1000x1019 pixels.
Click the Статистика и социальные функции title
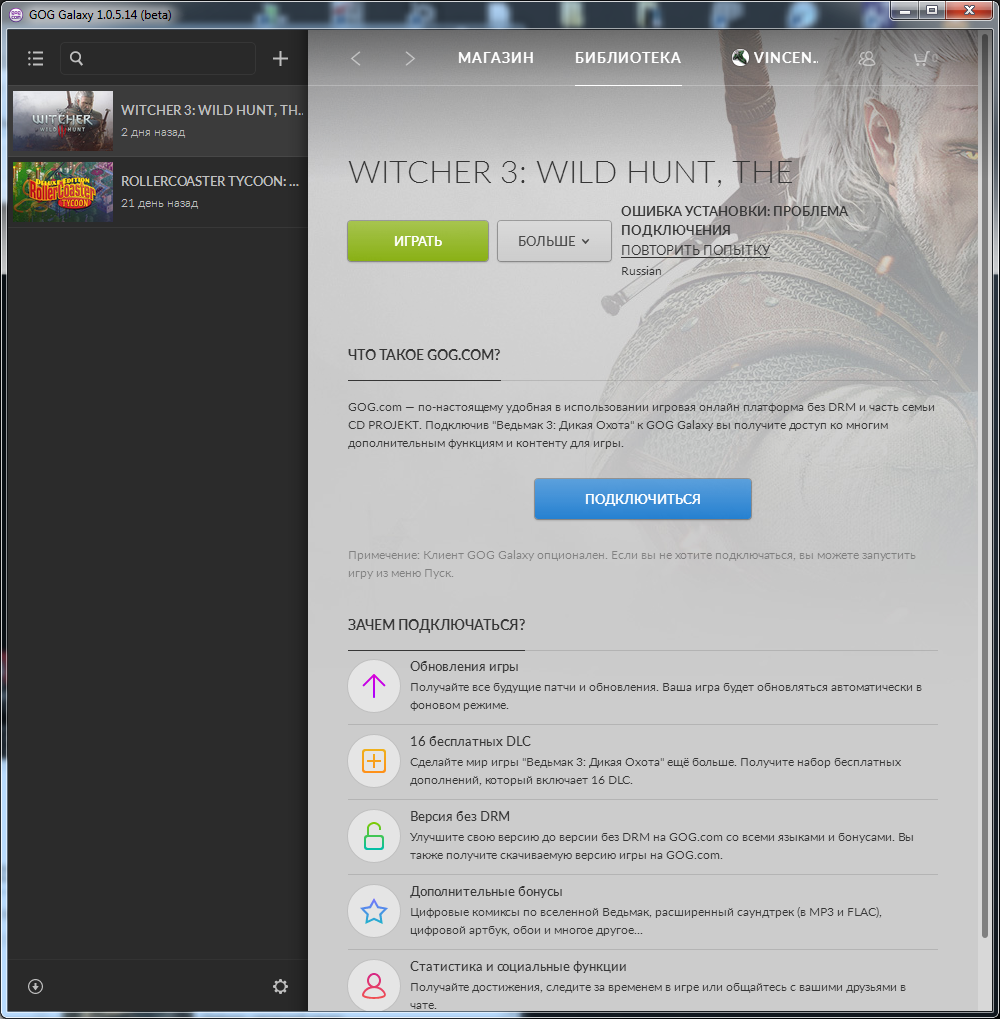(518, 966)
